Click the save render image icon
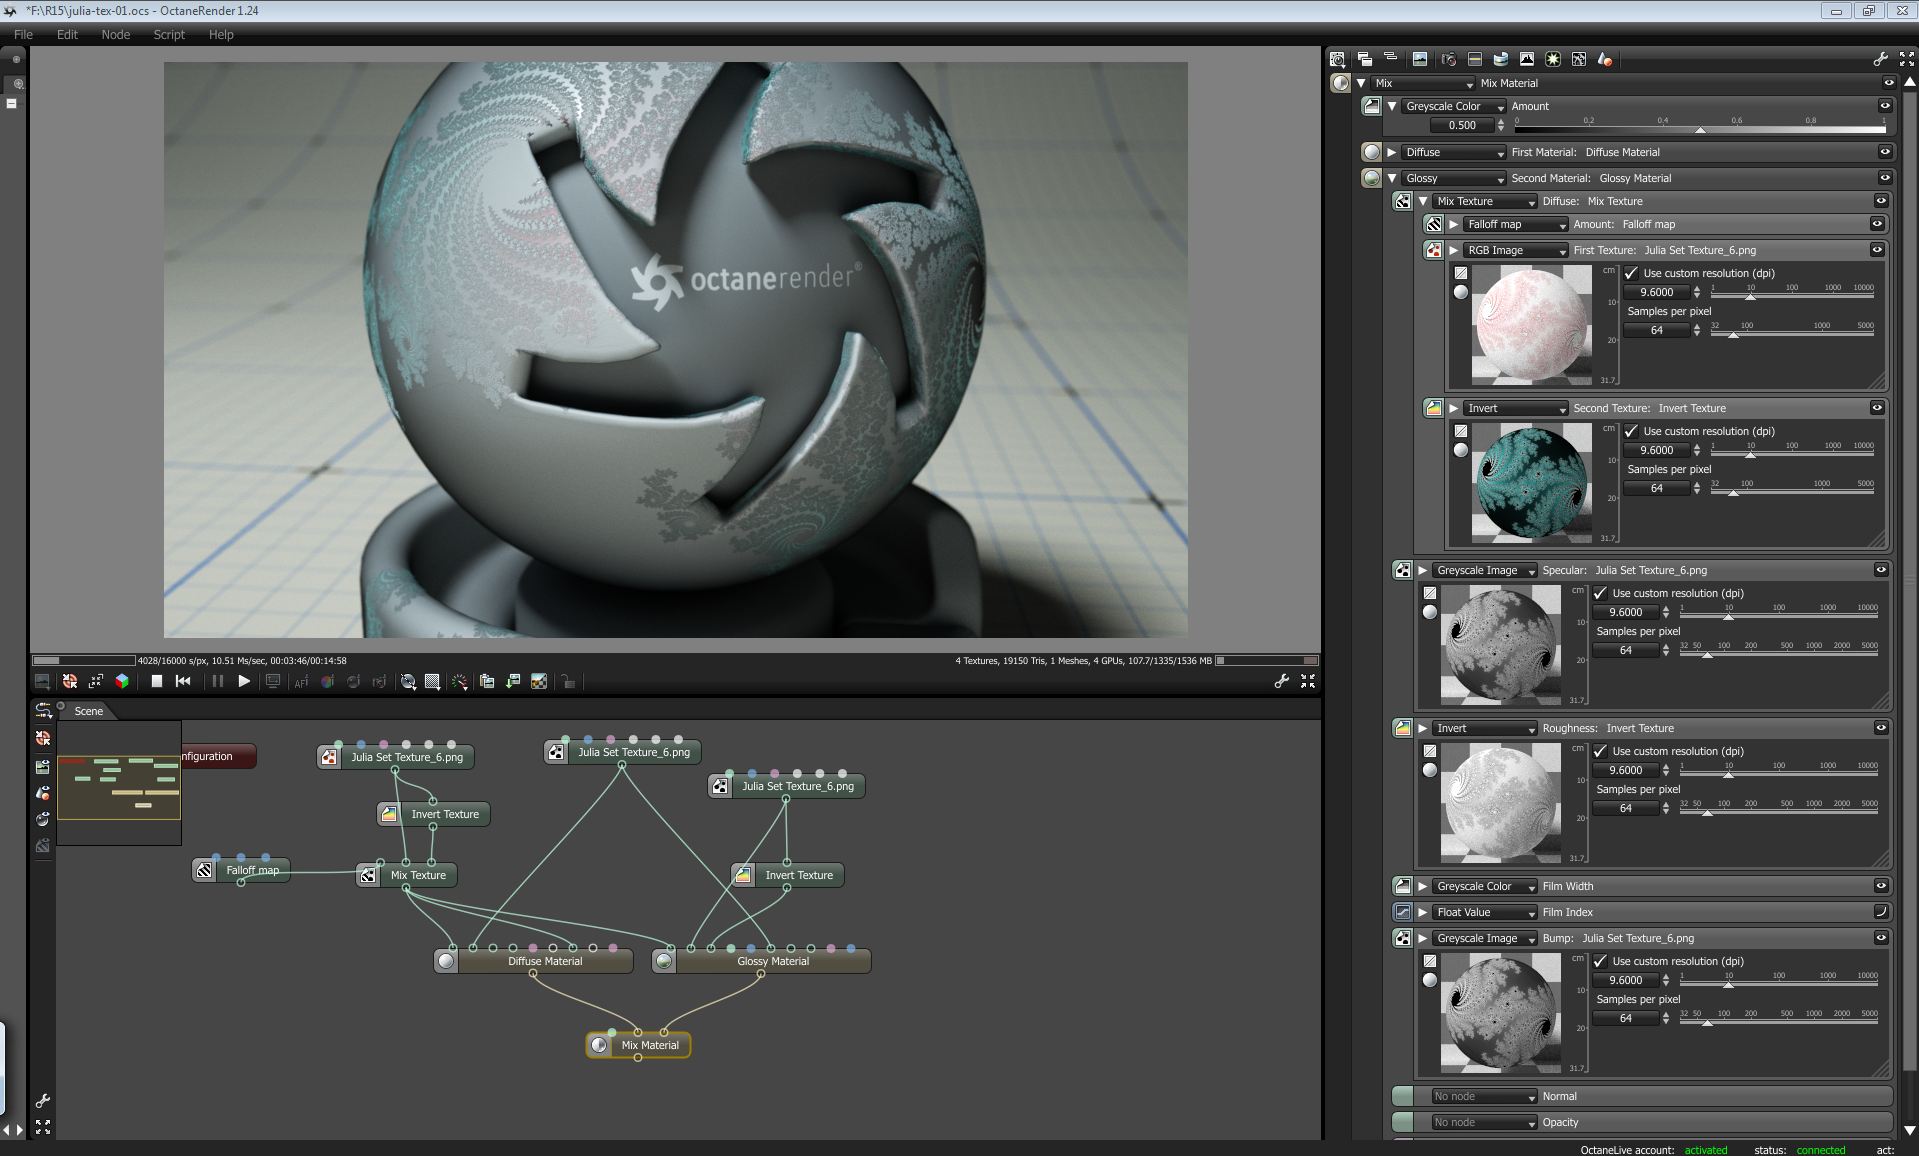 point(513,682)
